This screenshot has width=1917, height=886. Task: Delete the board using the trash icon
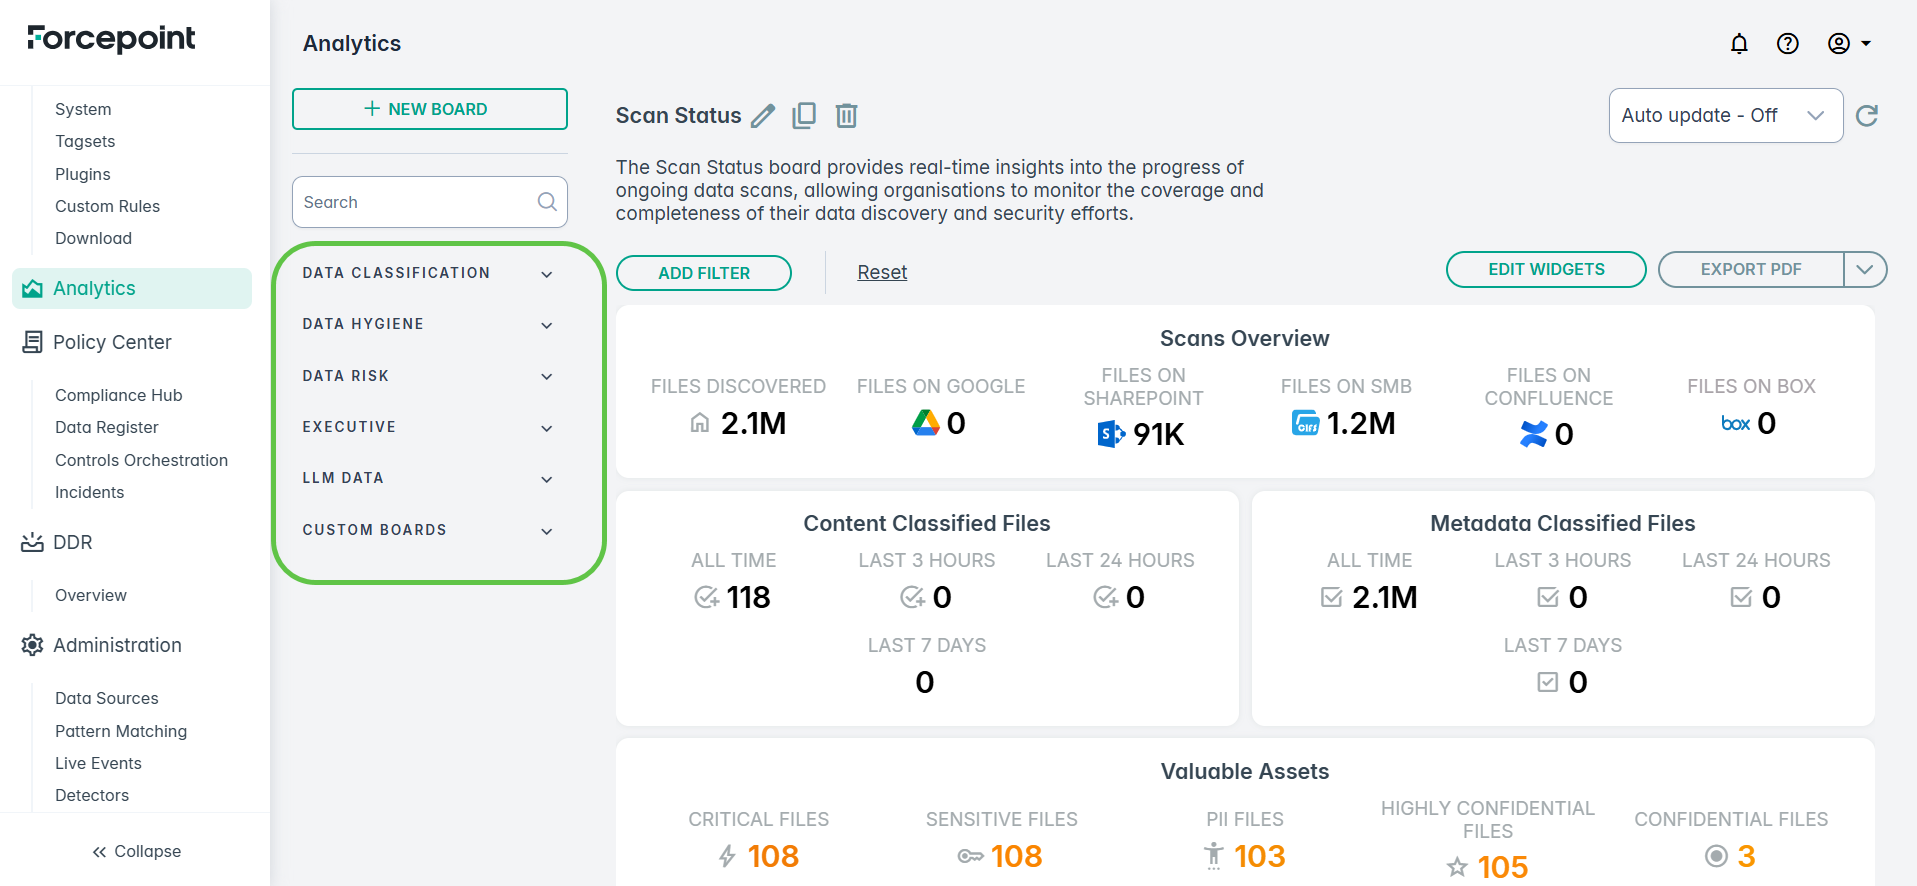[846, 116]
